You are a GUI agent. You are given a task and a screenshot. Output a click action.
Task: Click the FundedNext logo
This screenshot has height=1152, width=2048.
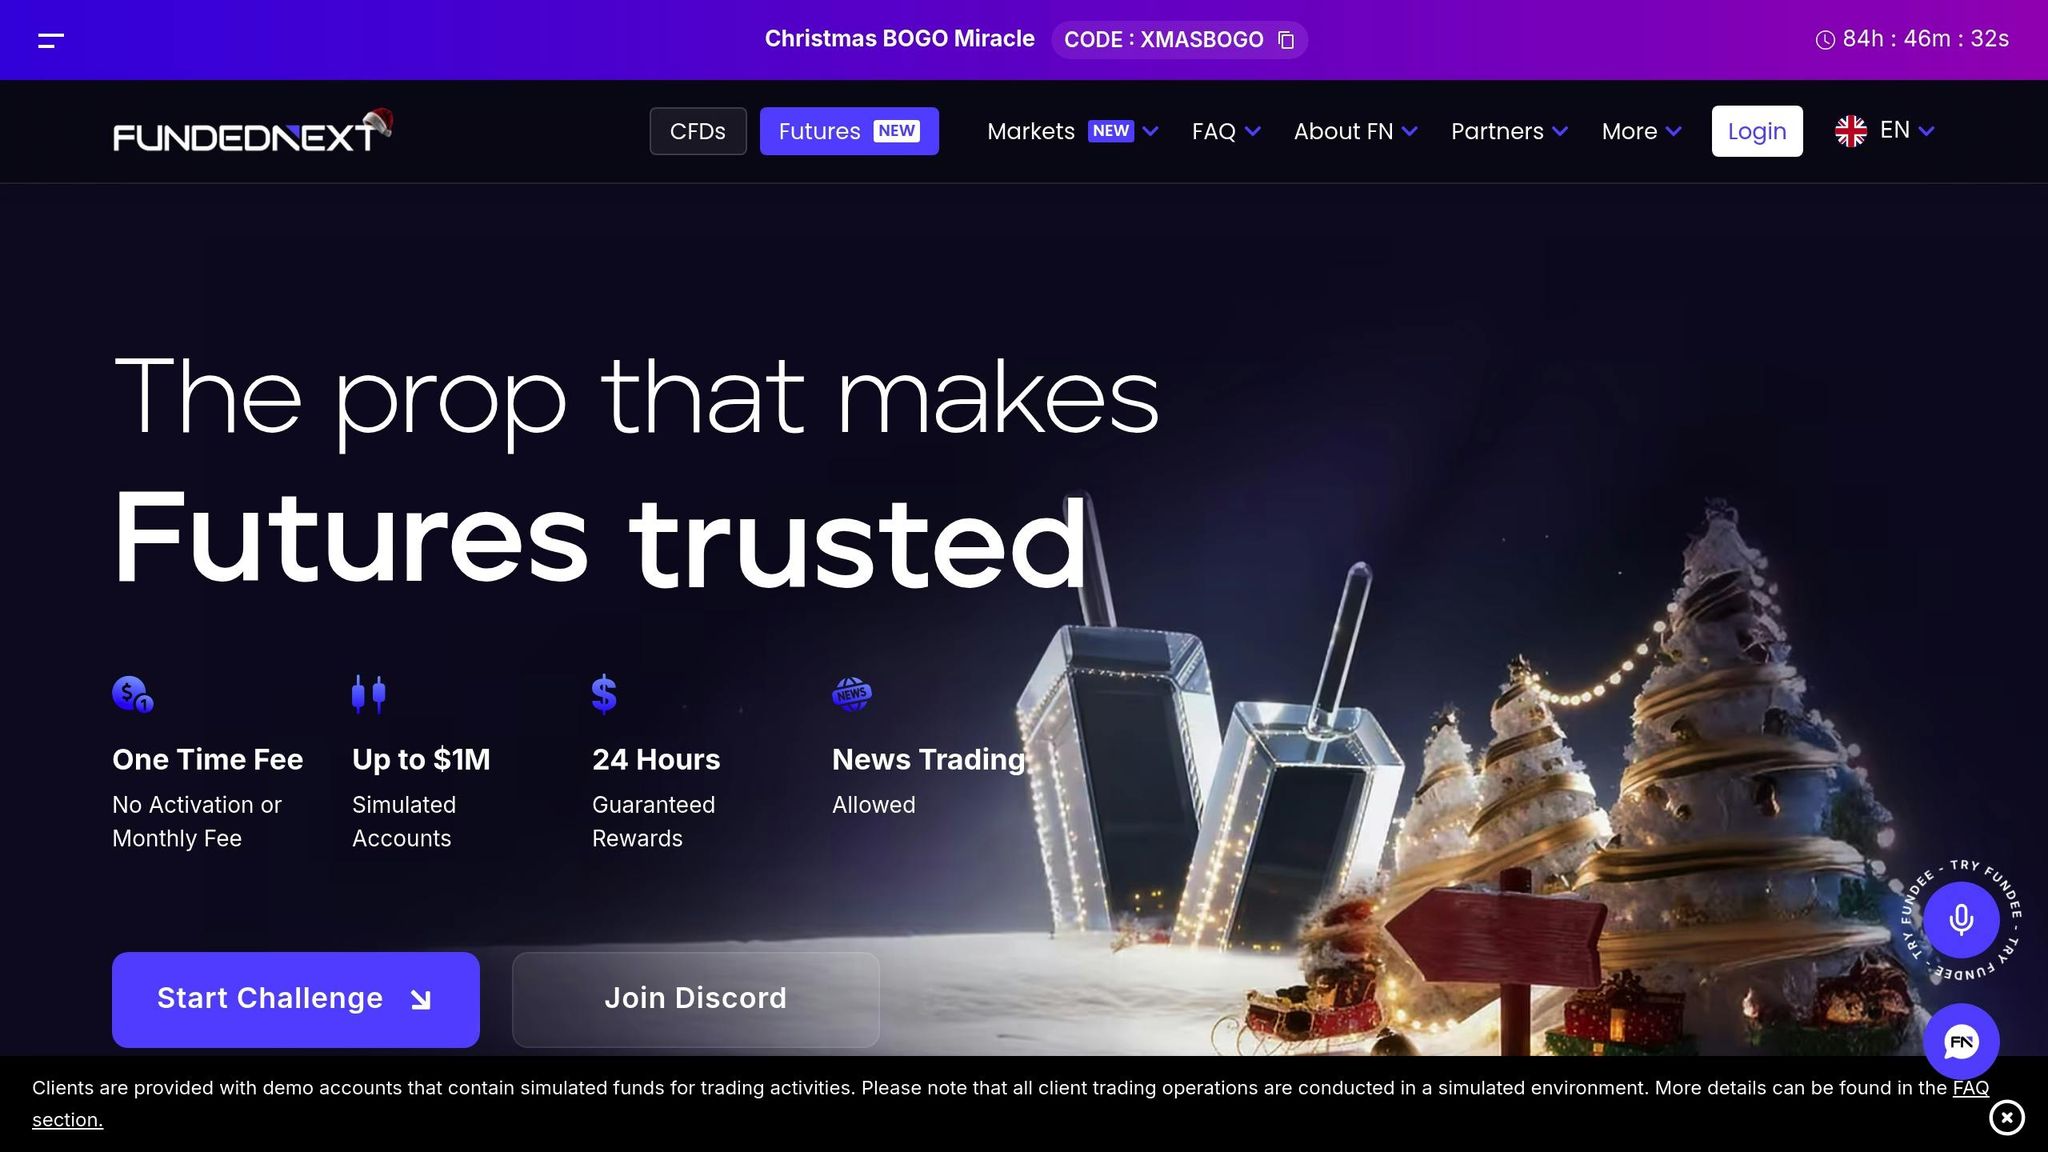252,131
